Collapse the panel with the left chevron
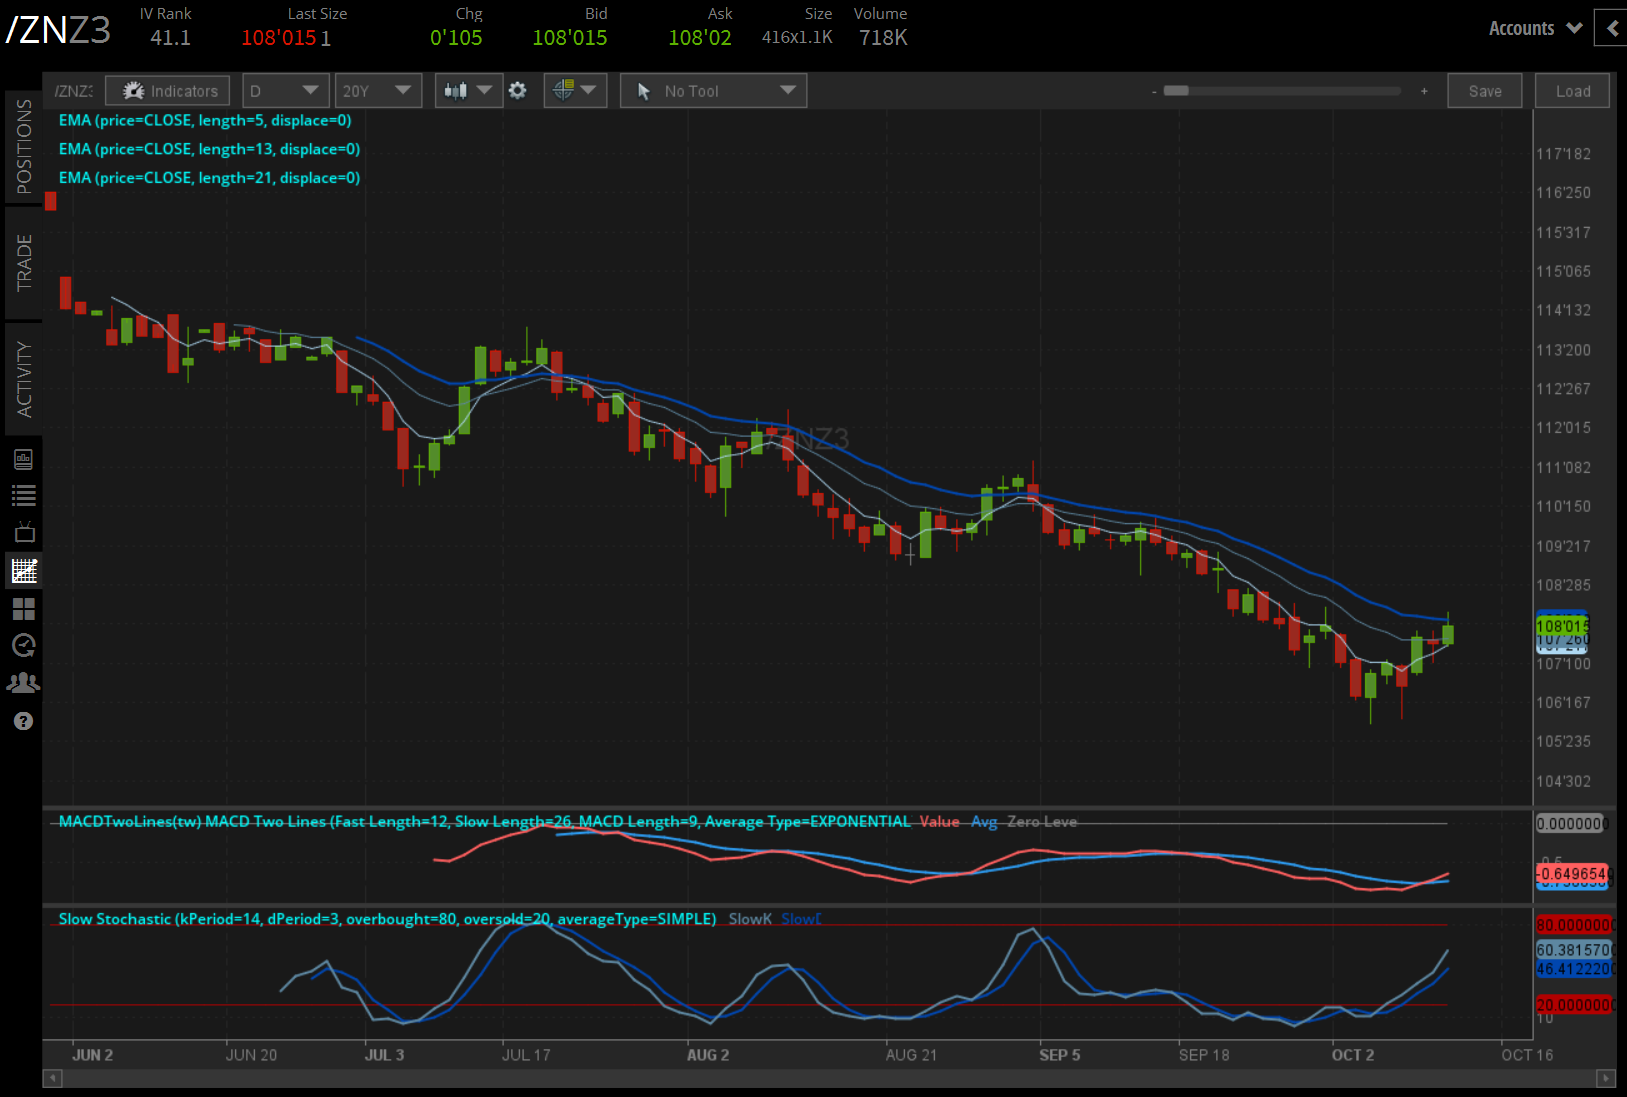This screenshot has height=1097, width=1627. pyautogui.click(x=1611, y=28)
